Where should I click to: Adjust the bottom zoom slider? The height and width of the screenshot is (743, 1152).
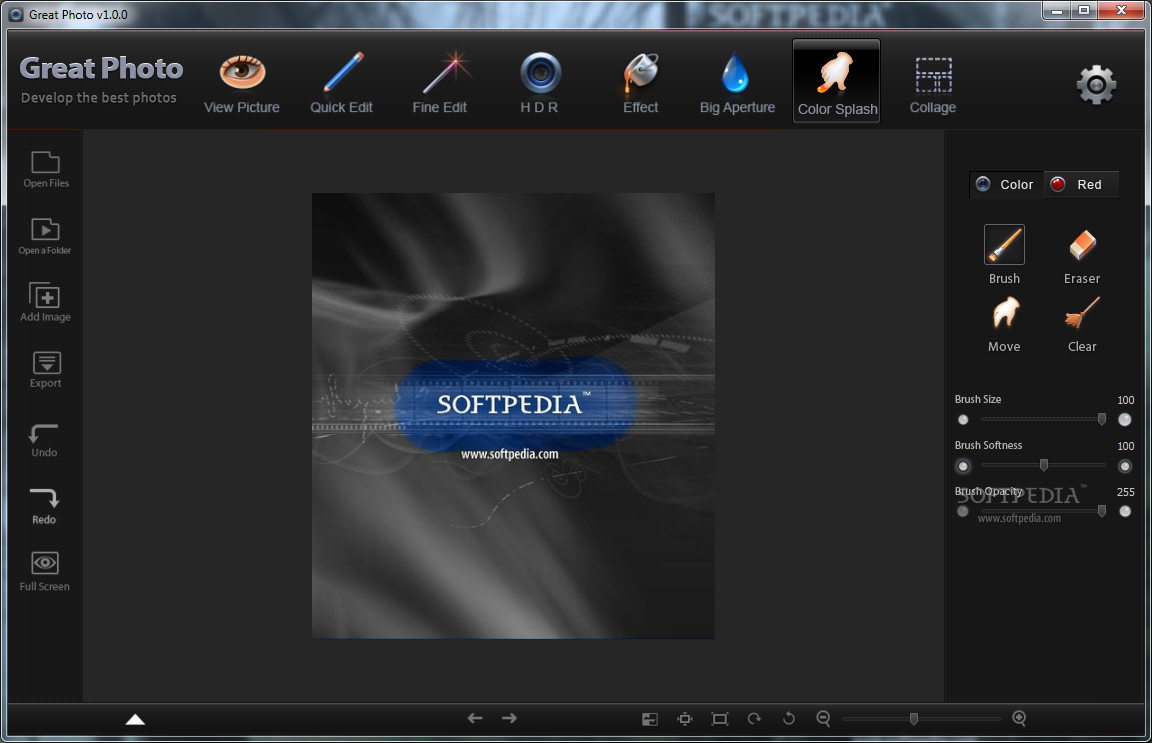[921, 719]
